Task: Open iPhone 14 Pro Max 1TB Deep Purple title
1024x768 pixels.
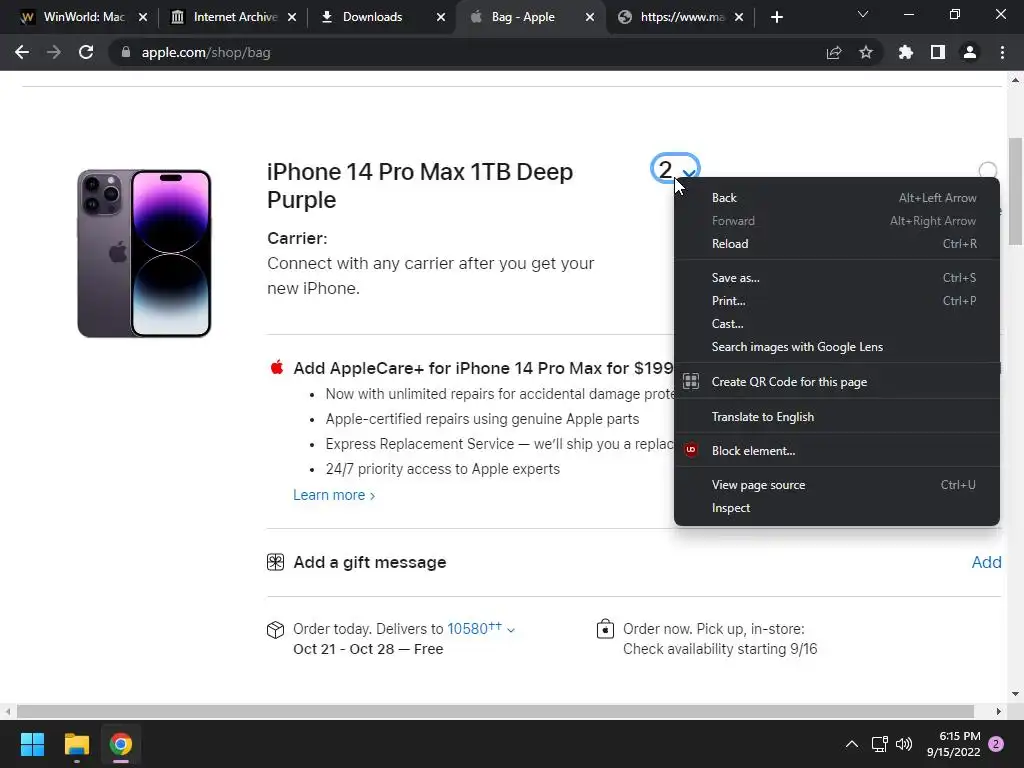Action: pyautogui.click(x=420, y=185)
